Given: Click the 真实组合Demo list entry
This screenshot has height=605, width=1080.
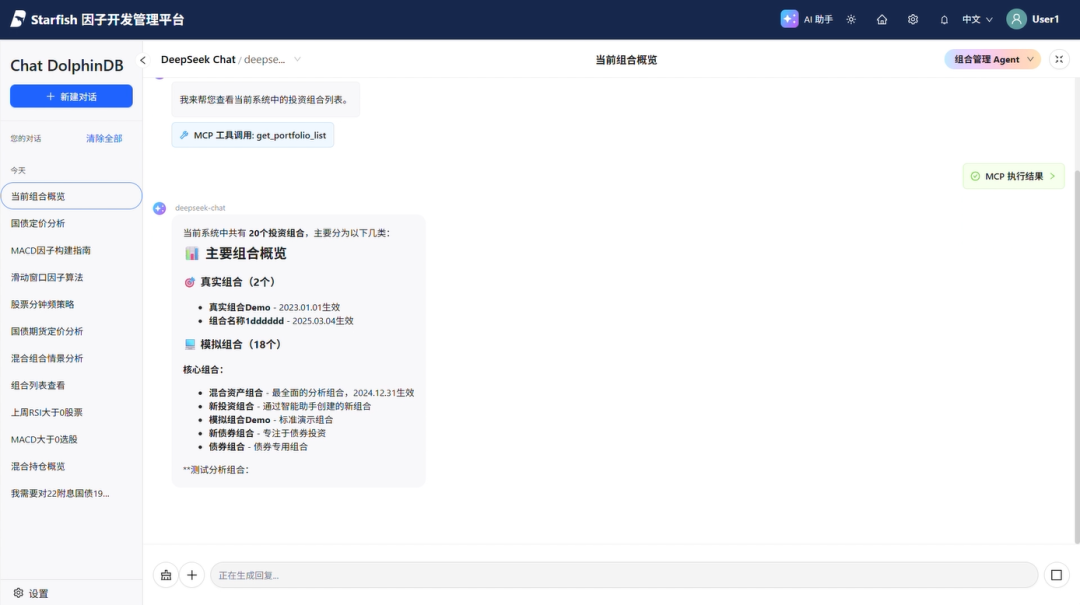Looking at the screenshot, I should click(274, 307).
